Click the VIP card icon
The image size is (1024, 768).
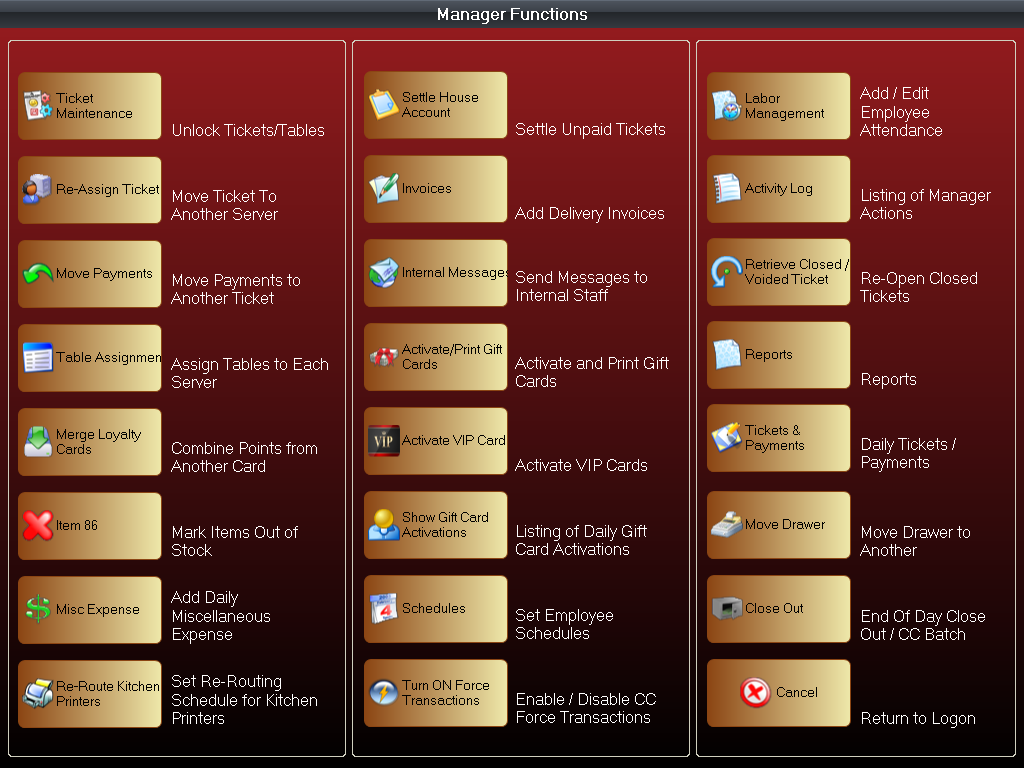point(383,441)
